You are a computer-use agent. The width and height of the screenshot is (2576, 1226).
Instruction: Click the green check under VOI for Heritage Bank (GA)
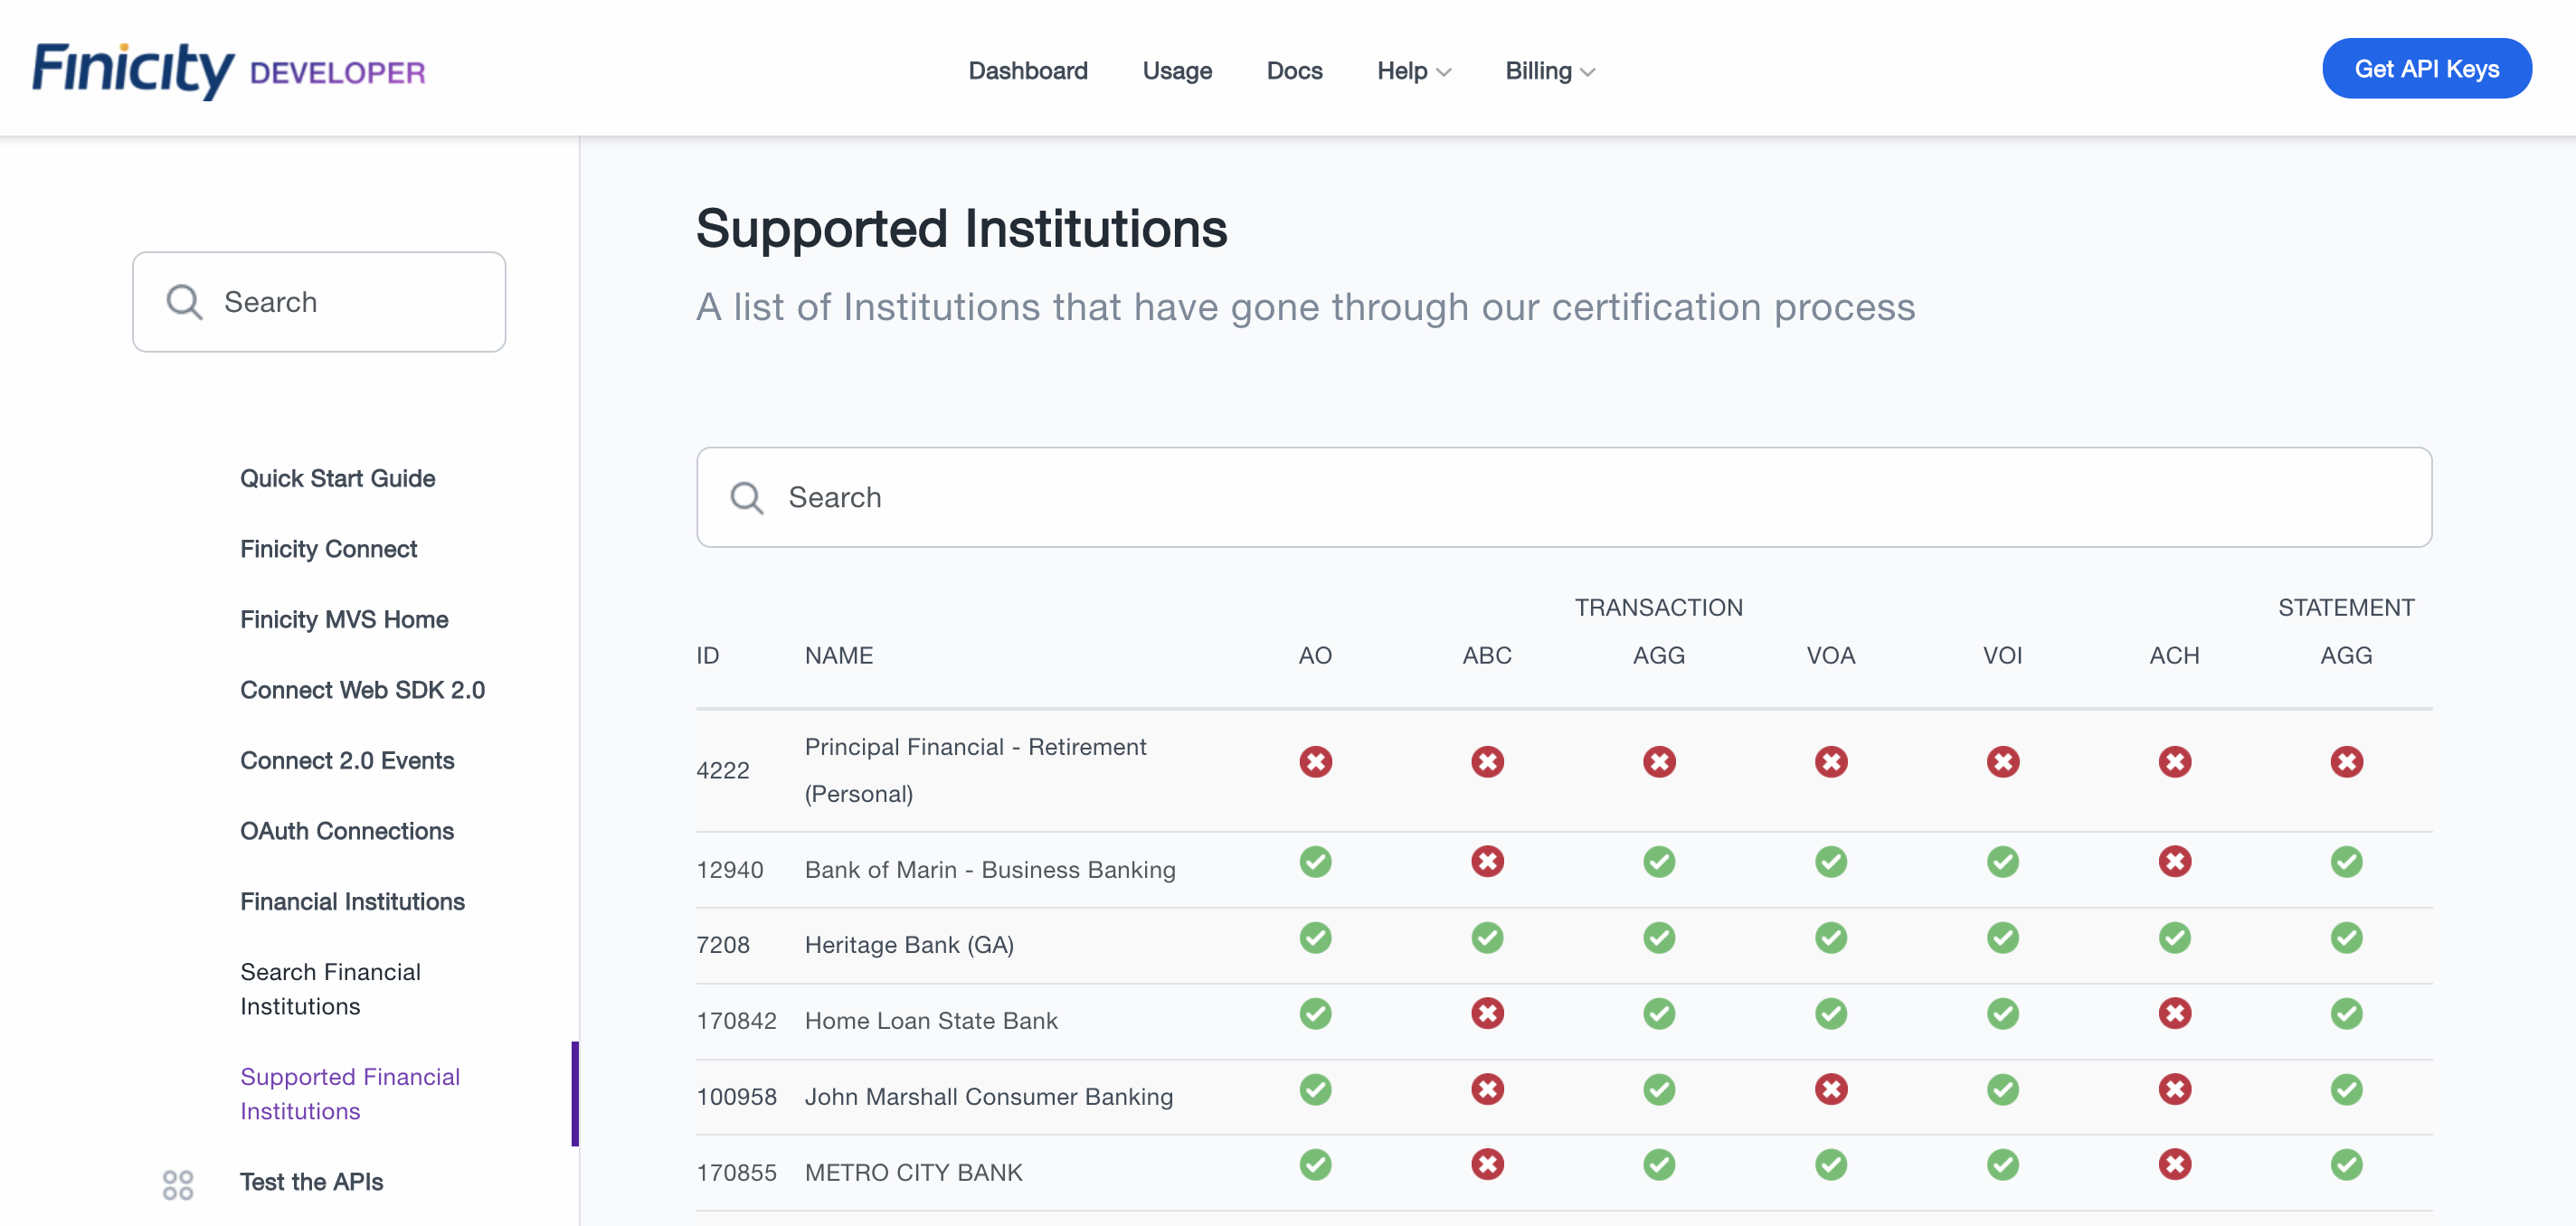tap(2003, 938)
